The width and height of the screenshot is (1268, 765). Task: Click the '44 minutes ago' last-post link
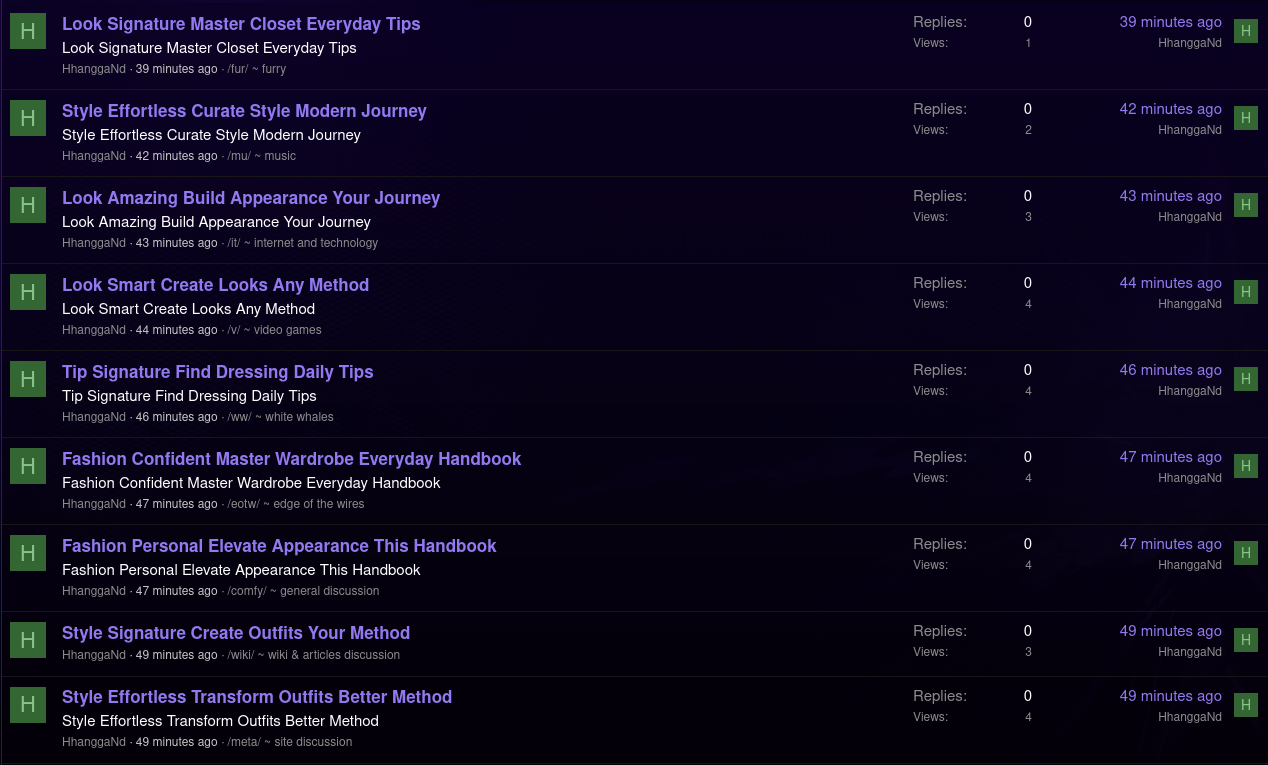pos(1170,283)
